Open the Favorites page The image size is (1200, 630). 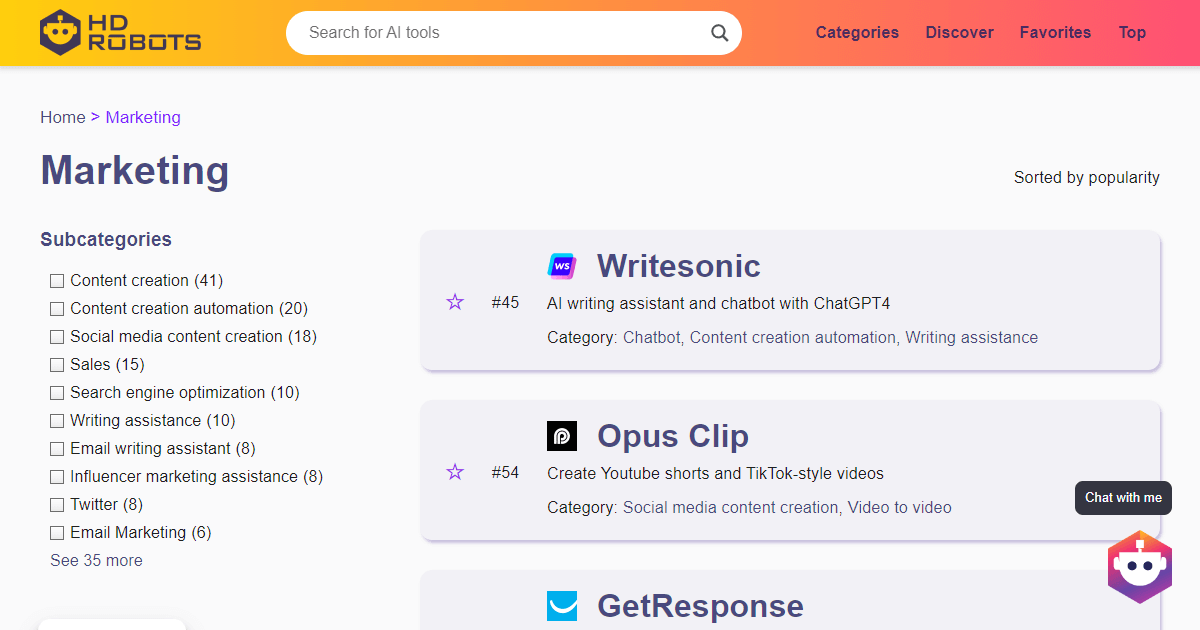pos(1055,32)
